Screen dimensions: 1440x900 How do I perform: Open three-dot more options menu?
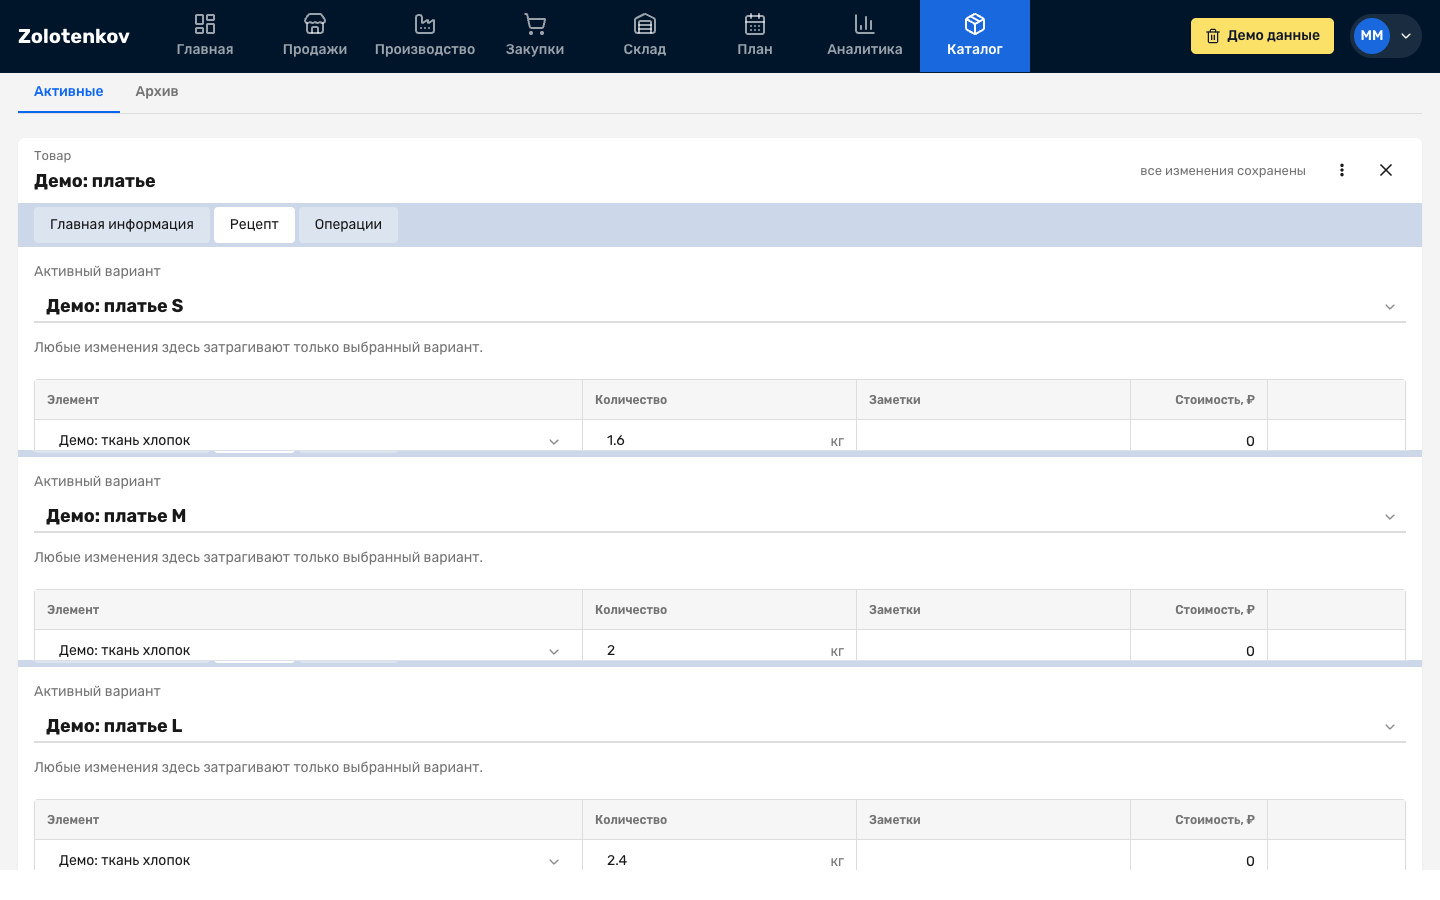click(x=1342, y=170)
